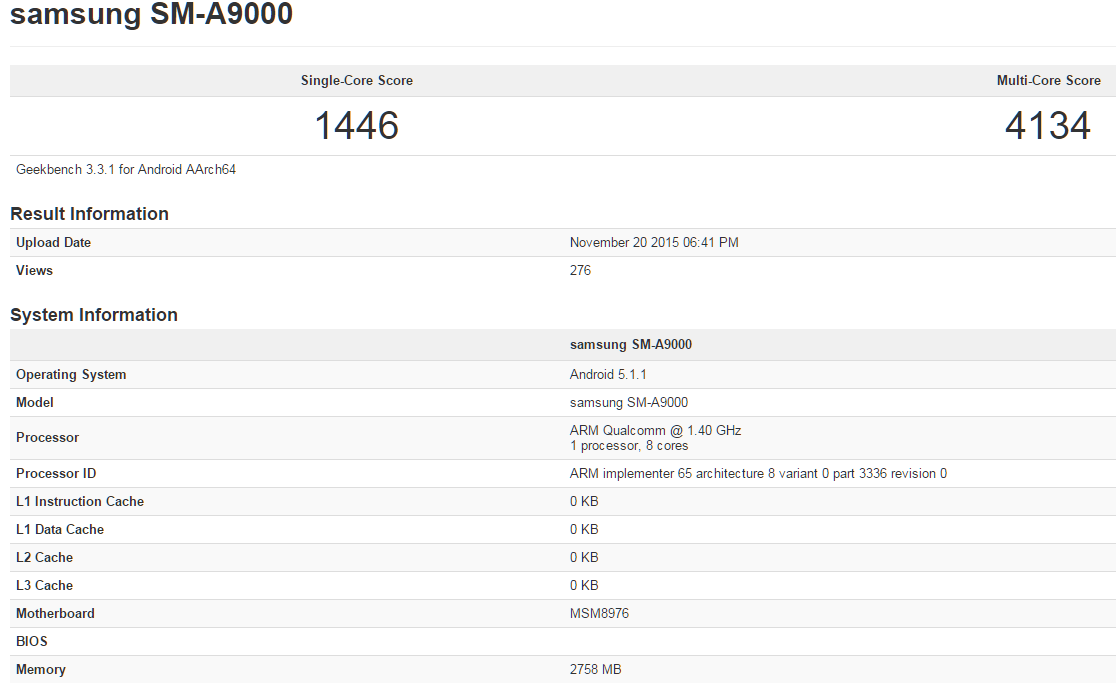Click the samsung SM-A9000 page title link
Viewport: 1116px width, 684px height.
coord(150,15)
